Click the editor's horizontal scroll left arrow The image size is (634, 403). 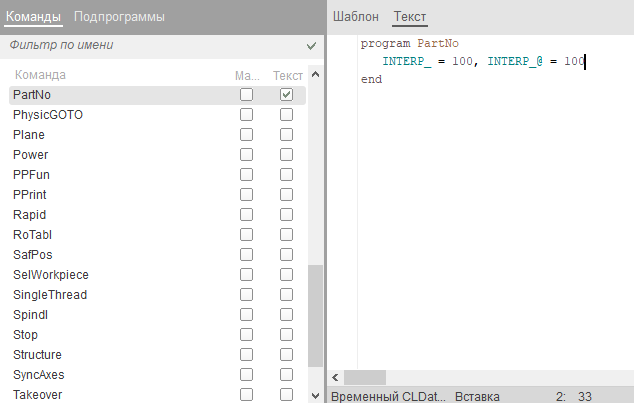(336, 377)
